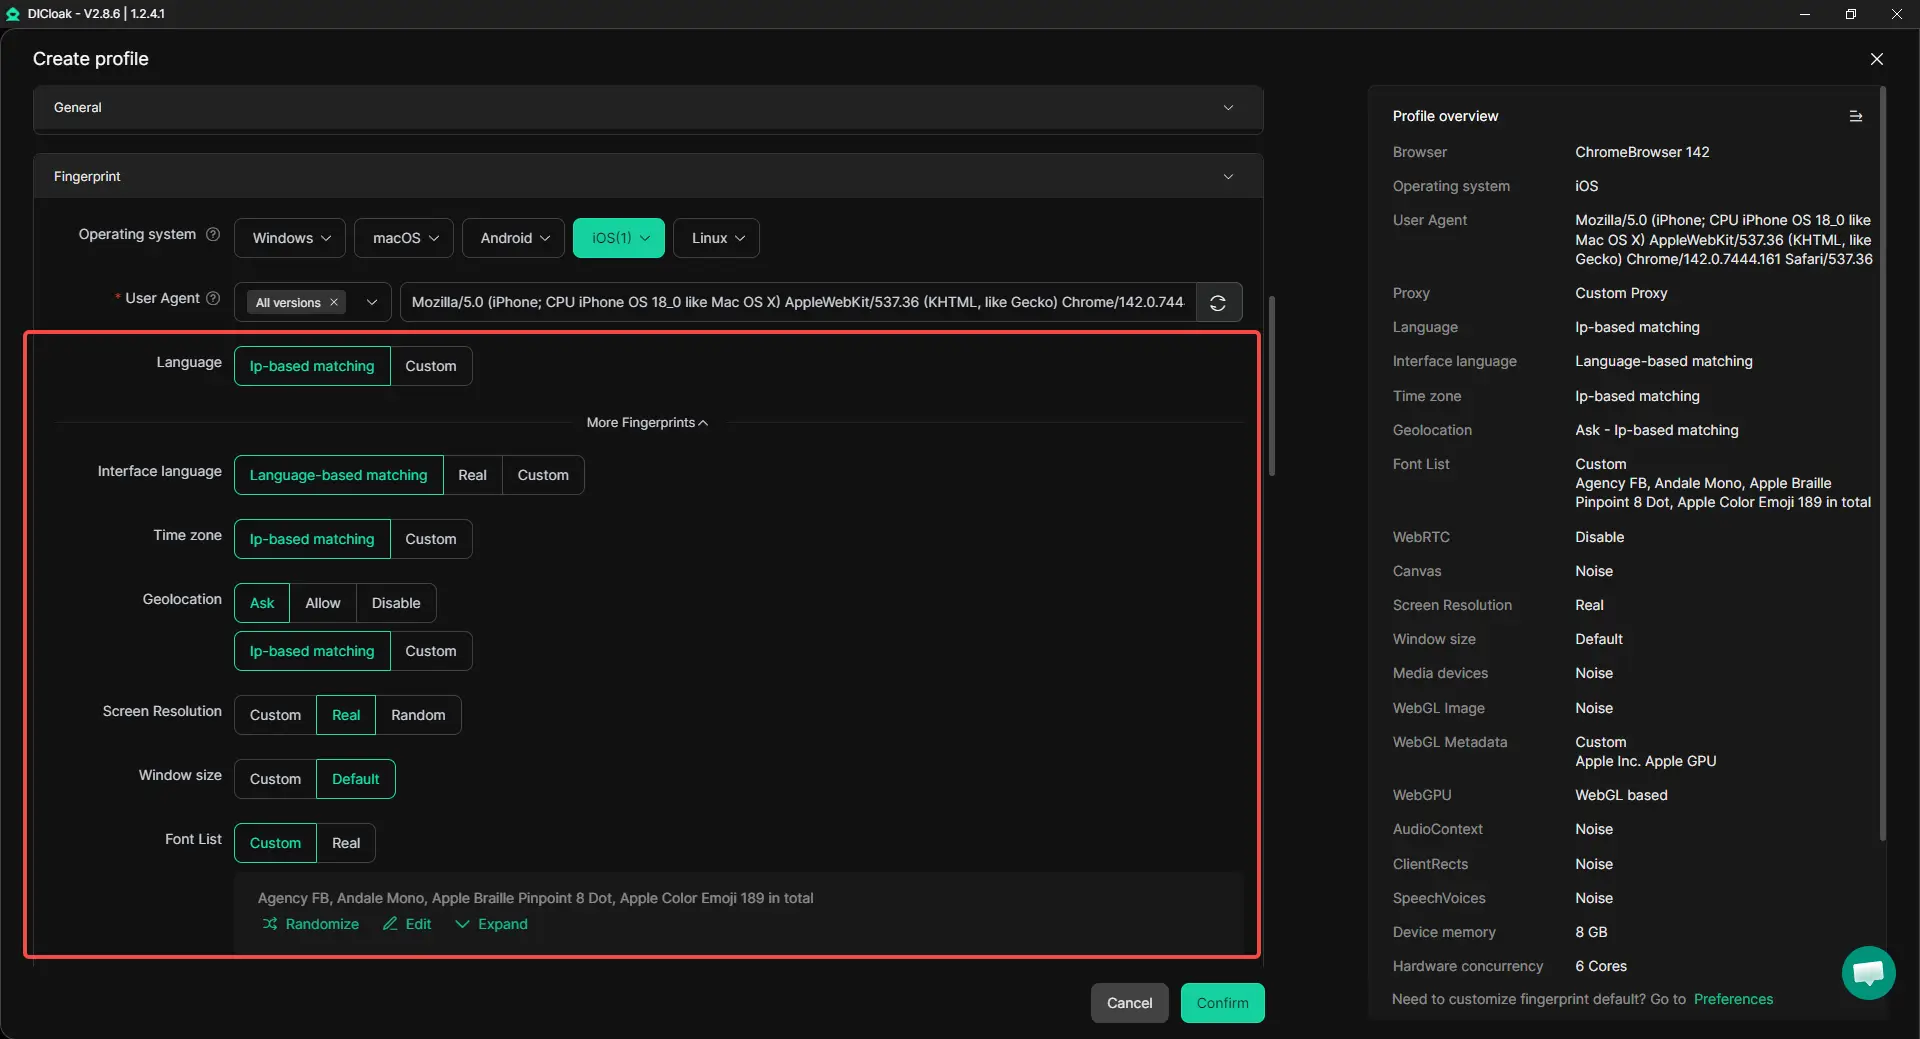1920x1039 pixels.
Task: Remove the All versions tag
Action: 334,303
